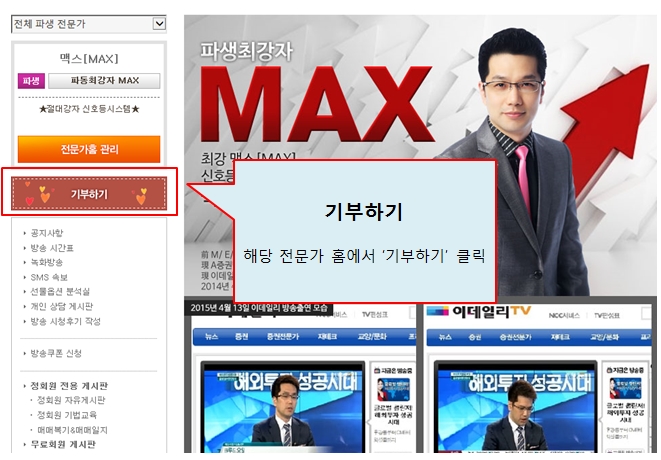
Task: Click the 2015년 4월 13일 이데일리 방송출연 caption
Action: coord(259,308)
